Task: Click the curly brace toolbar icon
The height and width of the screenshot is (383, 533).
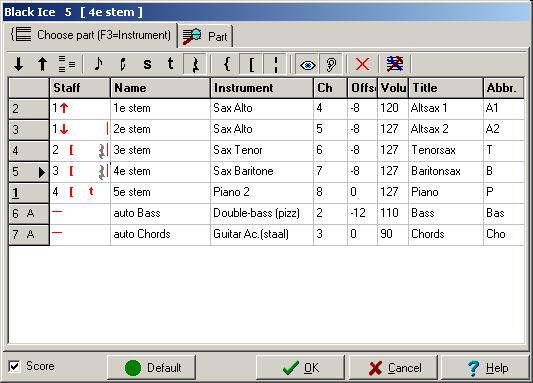Action: point(227,64)
